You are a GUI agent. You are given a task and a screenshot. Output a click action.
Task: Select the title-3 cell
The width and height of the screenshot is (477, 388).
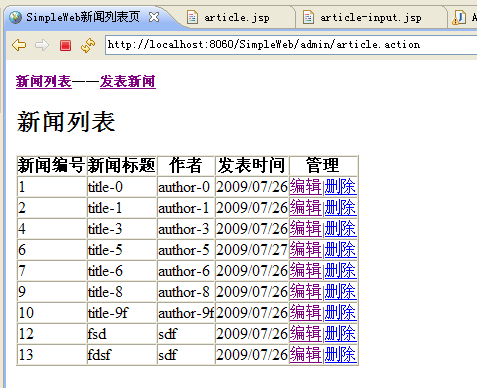tap(122, 229)
